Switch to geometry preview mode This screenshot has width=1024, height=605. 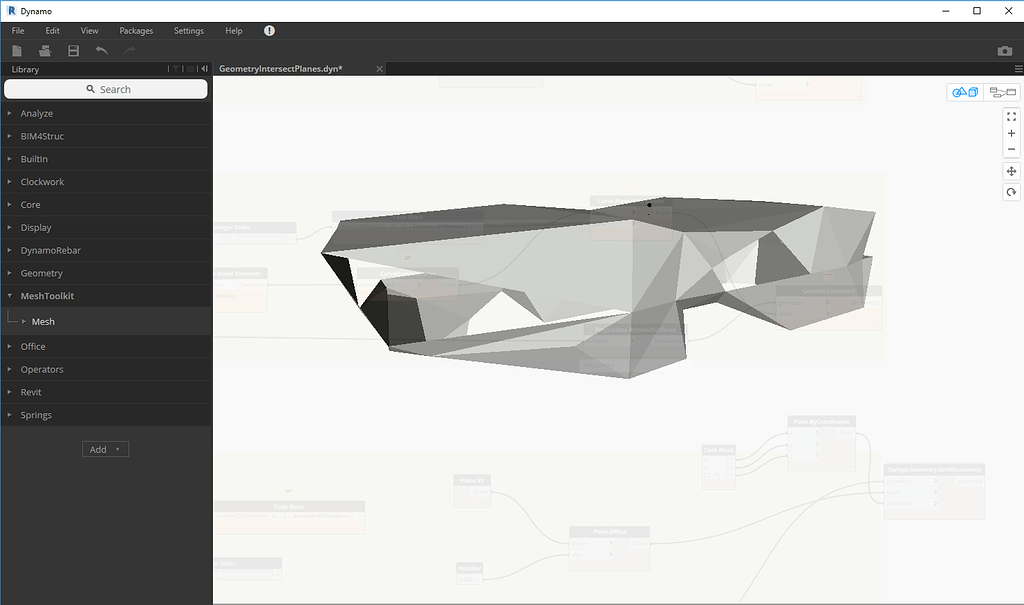pos(963,92)
